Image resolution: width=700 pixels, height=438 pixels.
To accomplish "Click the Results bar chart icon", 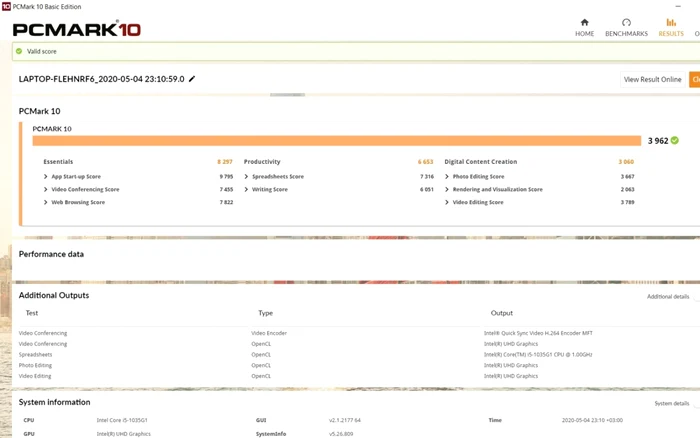I will tap(671, 22).
